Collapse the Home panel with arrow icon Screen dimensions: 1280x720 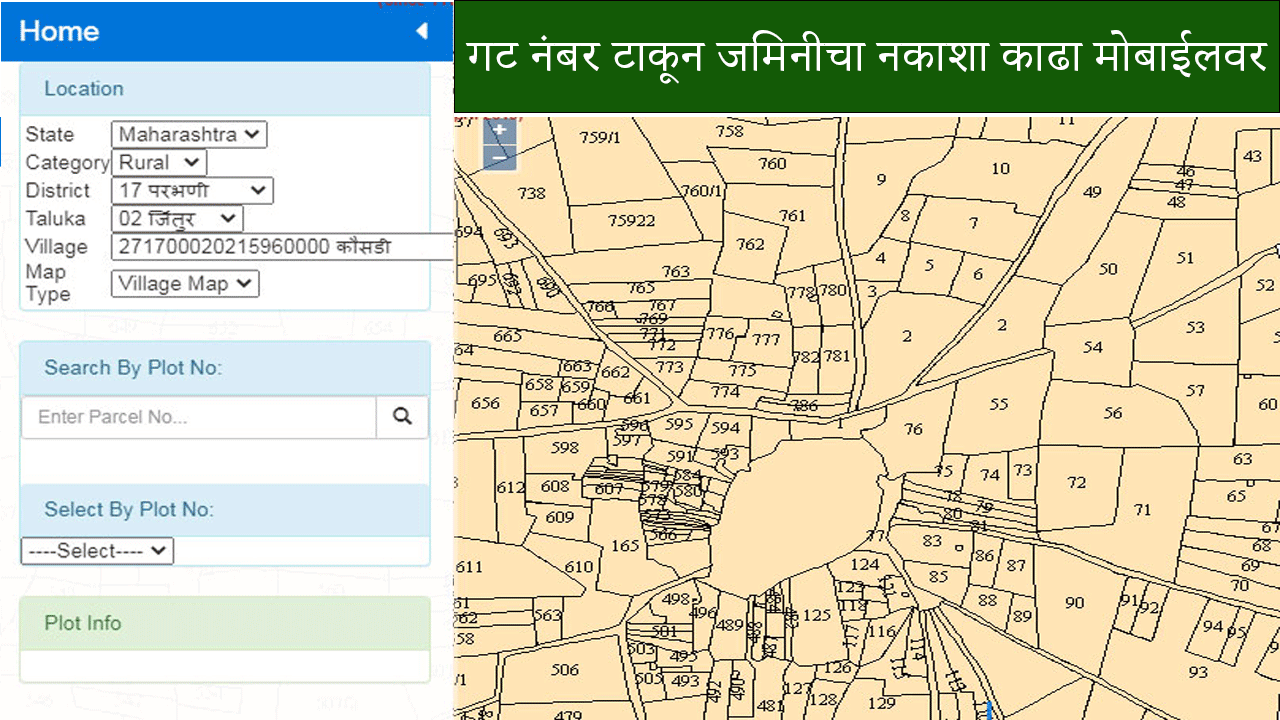[421, 31]
